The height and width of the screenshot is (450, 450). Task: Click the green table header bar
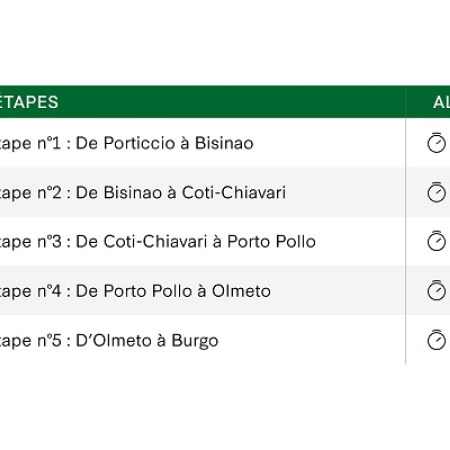pos(225,102)
